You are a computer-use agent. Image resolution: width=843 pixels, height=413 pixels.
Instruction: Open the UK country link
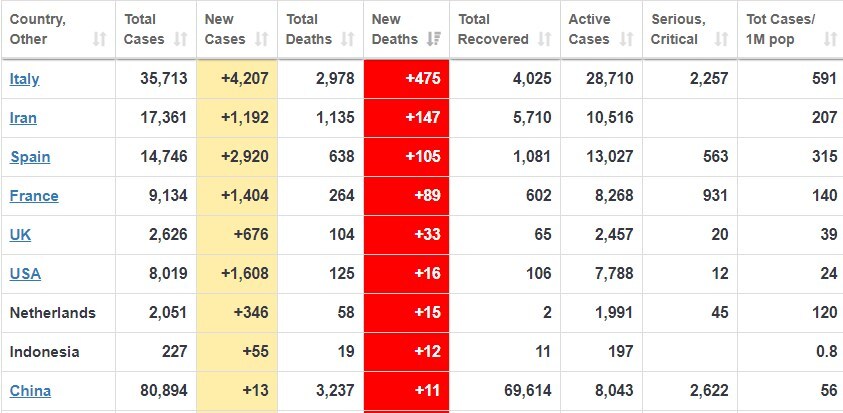pos(20,235)
